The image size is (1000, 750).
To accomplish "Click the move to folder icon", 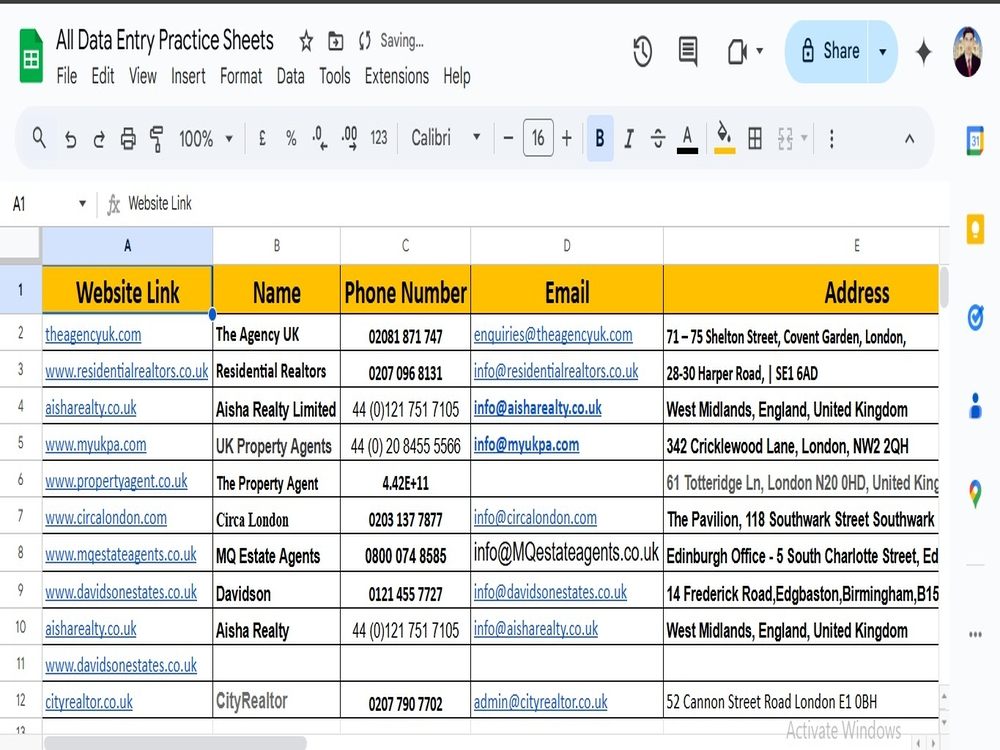I will pos(335,41).
